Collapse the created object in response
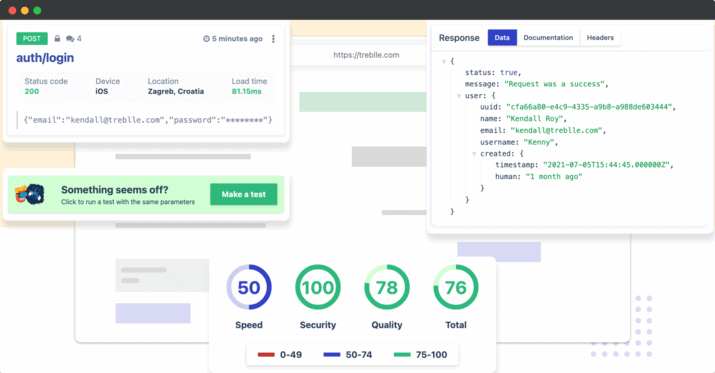 click(x=474, y=154)
